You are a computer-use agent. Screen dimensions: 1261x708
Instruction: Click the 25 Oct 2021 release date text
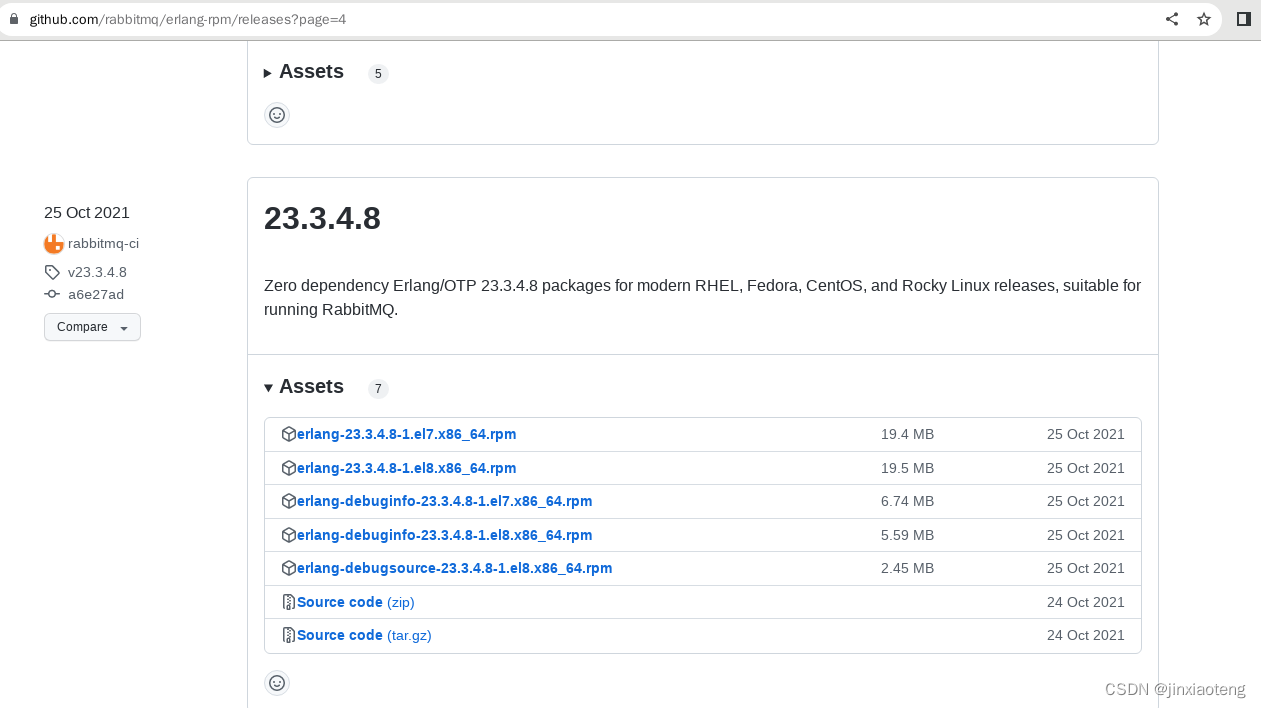(x=87, y=212)
